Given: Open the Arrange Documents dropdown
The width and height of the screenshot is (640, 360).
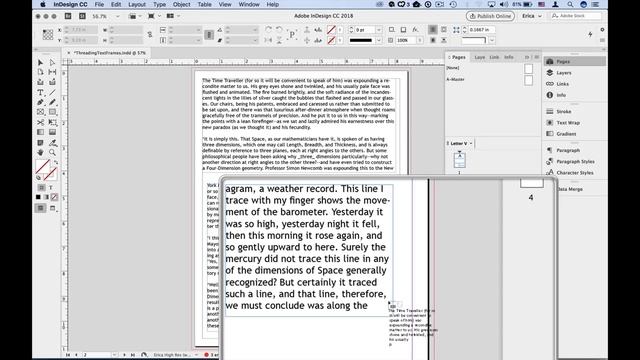Looking at the screenshot, I should (x=172, y=16).
